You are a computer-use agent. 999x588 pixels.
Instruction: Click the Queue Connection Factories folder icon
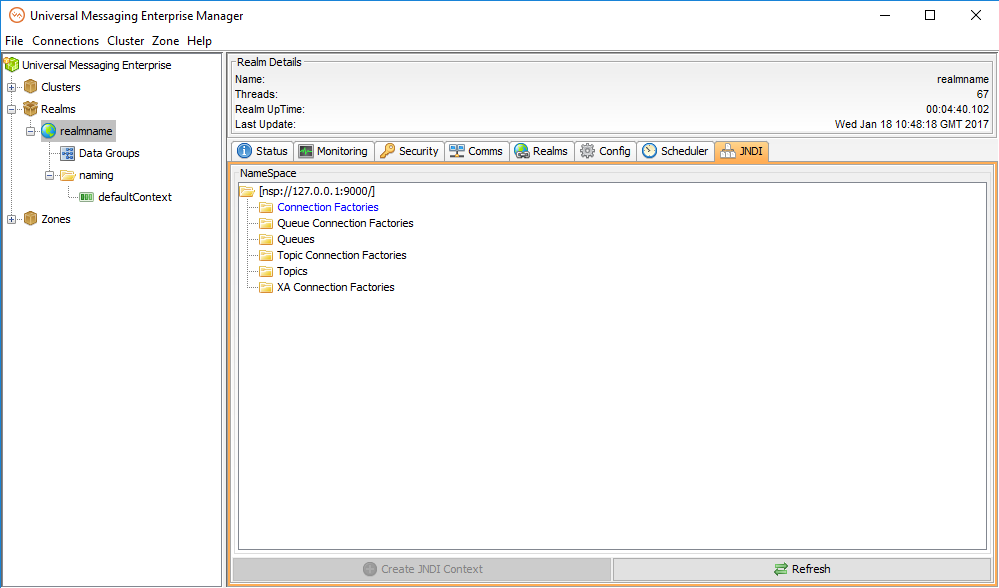266,223
